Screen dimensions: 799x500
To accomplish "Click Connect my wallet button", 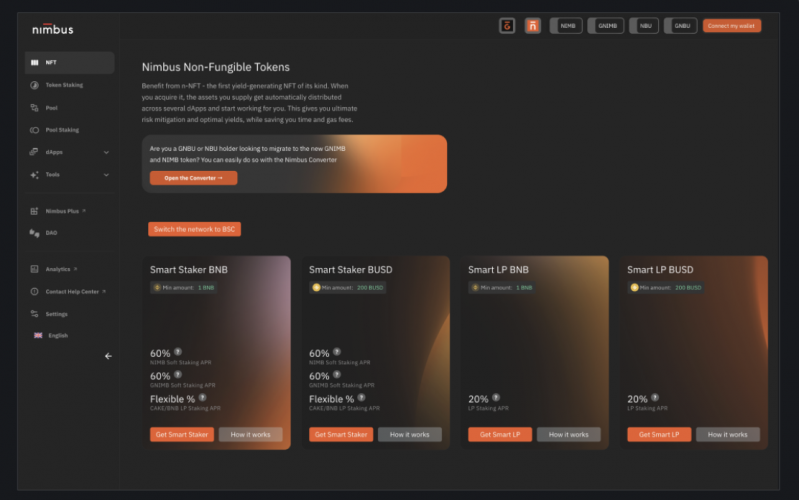I will coord(732,25).
